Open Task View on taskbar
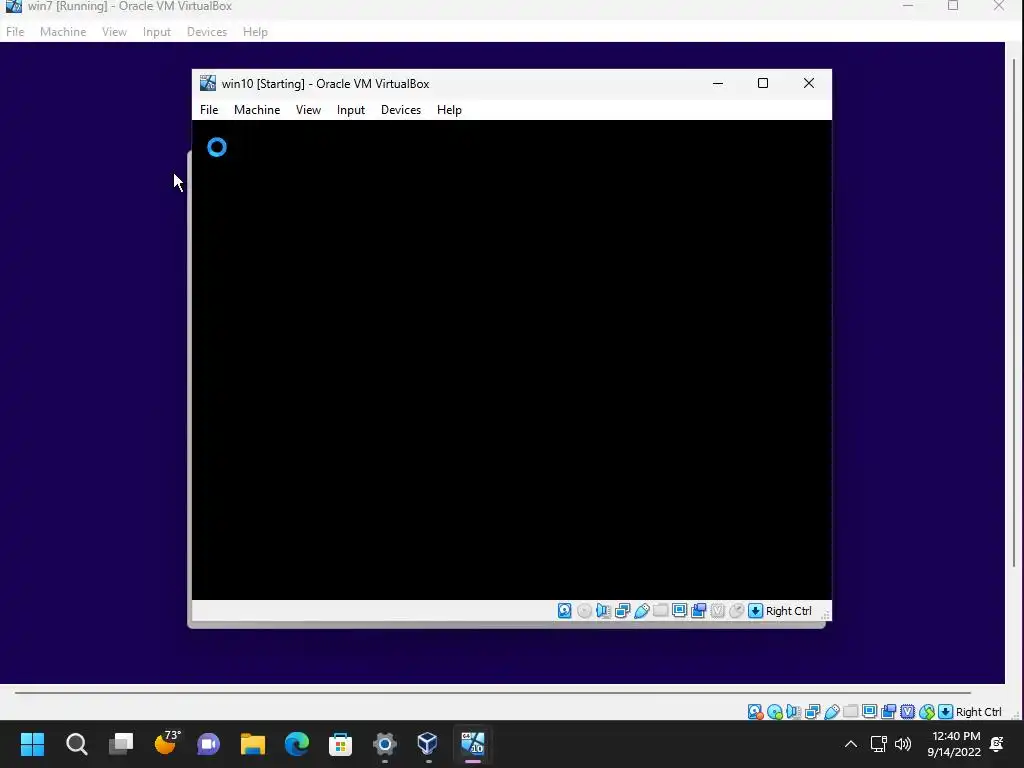The width and height of the screenshot is (1024, 768). 121,744
